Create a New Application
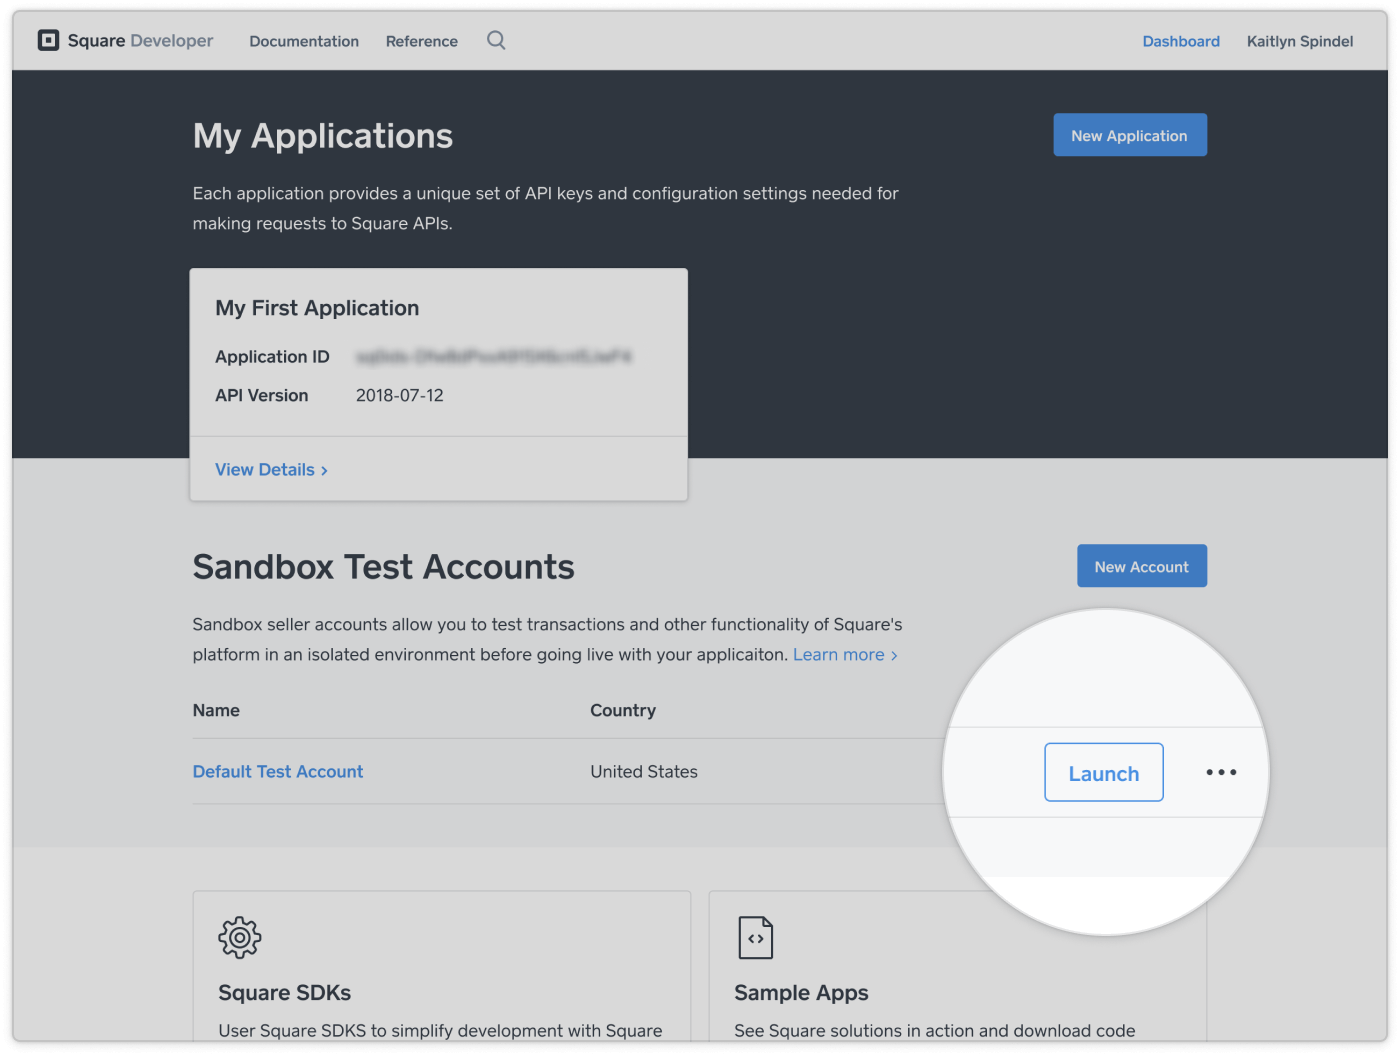Image resolution: width=1400 pixels, height=1056 pixels. [x=1130, y=135]
